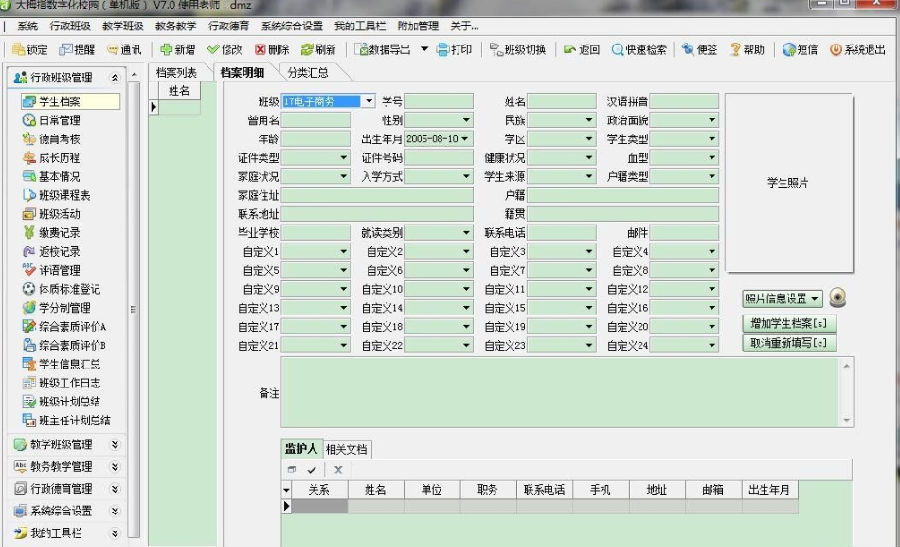
Task: Open the 民族 ethnicity dropdown
Action: 589,121
